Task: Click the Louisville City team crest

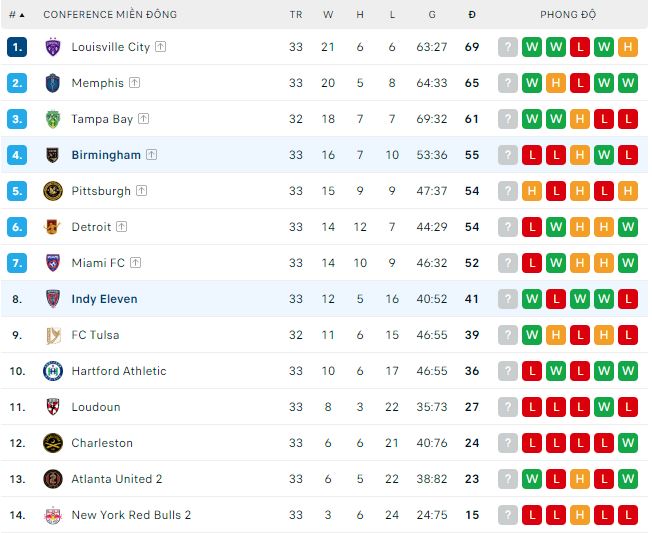Action: (53, 47)
